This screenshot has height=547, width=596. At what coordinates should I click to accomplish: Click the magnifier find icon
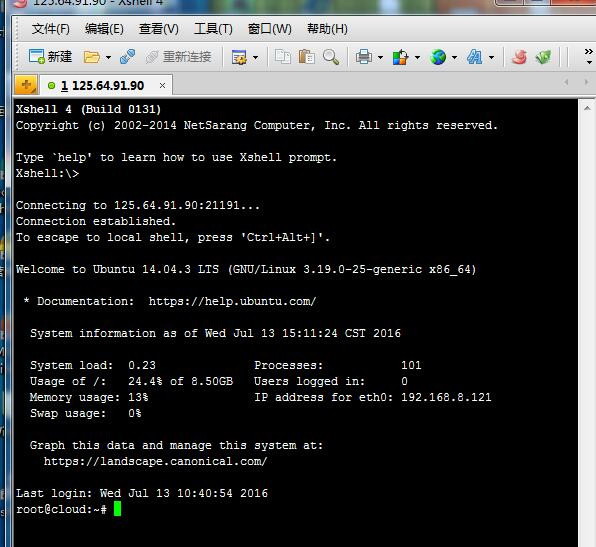click(x=331, y=57)
